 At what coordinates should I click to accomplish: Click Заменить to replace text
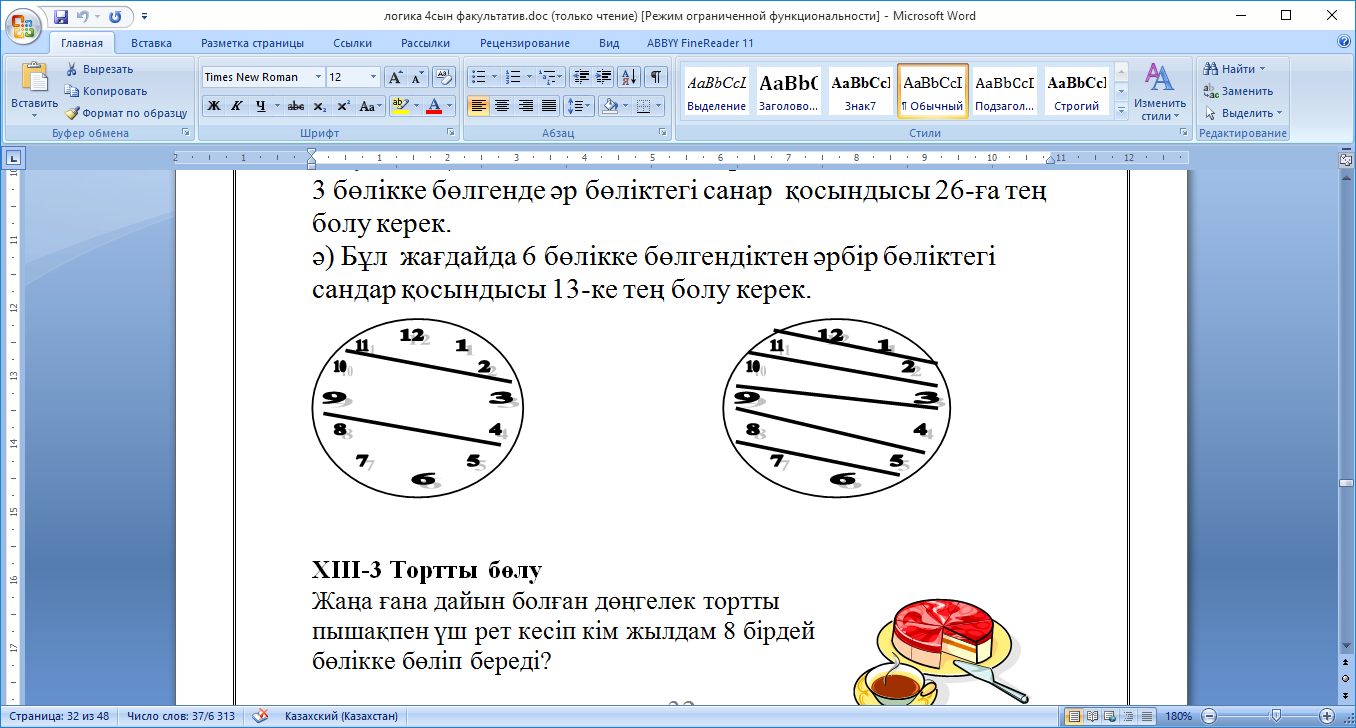(1239, 91)
